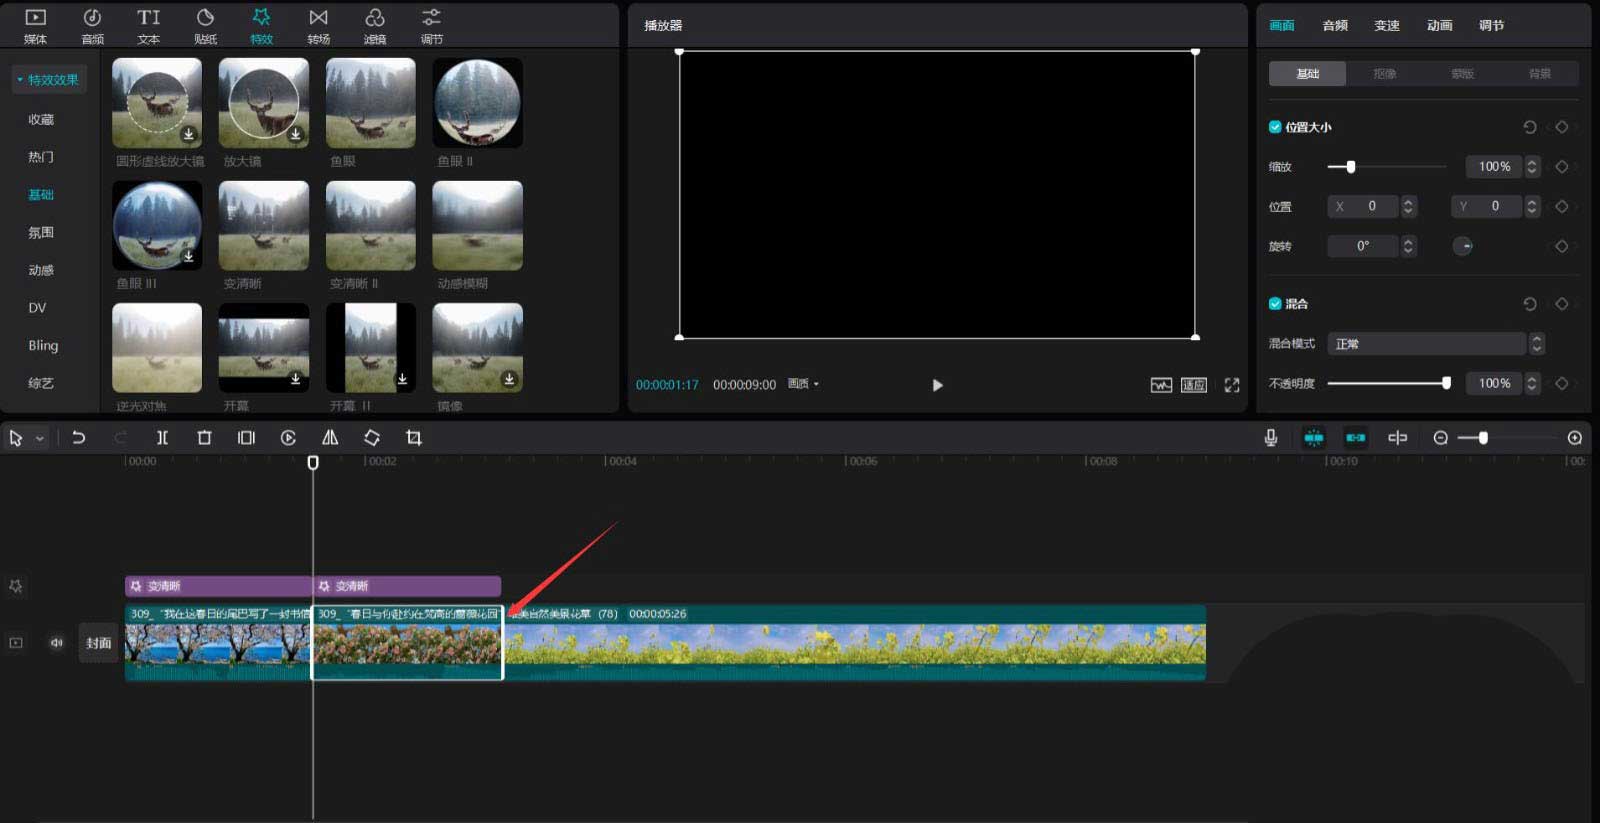This screenshot has width=1600, height=823.
Task: Click the microphone record voiceover icon
Action: [1271, 438]
